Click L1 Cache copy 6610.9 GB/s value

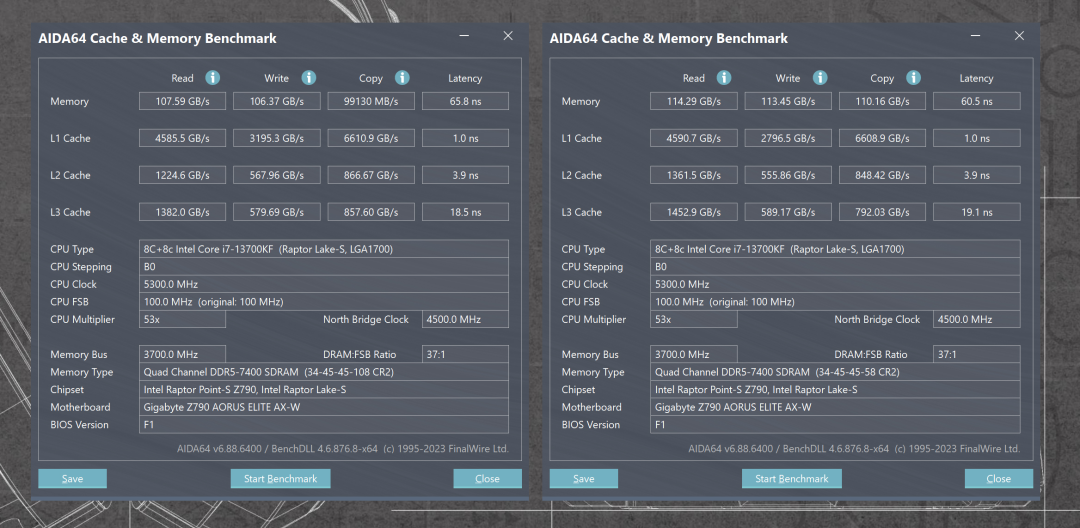click(371, 138)
